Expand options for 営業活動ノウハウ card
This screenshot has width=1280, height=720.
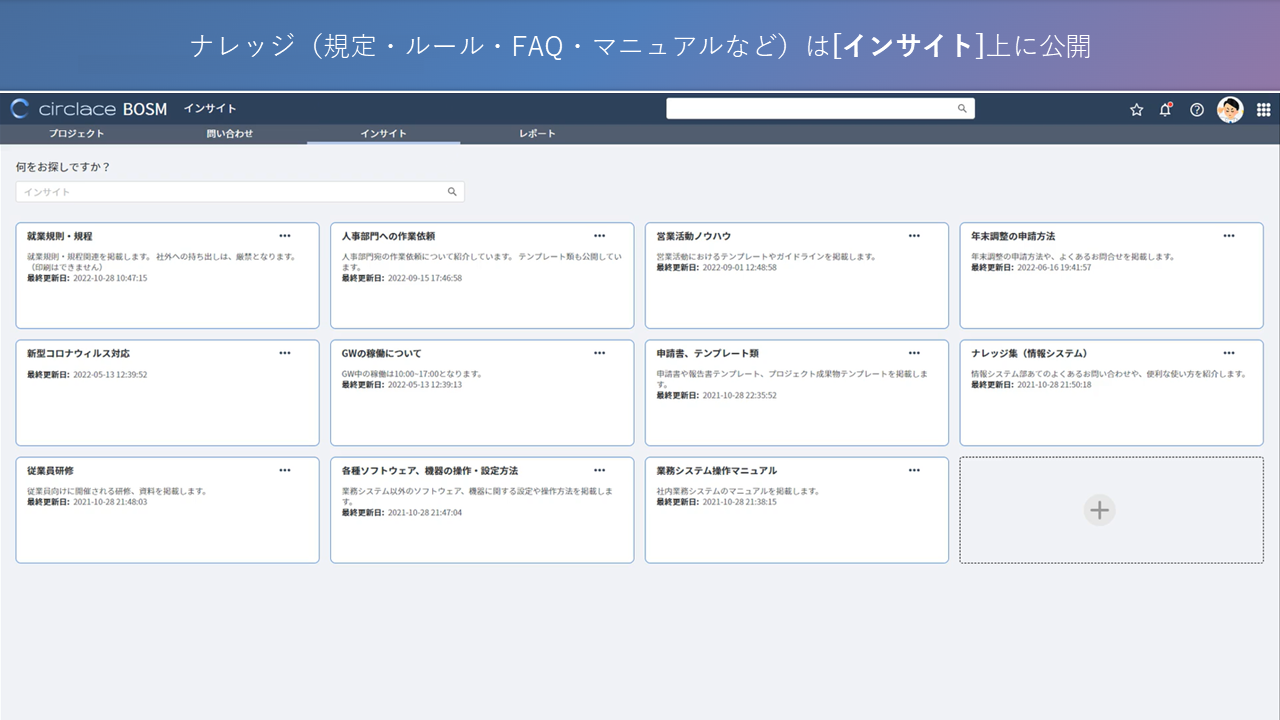pos(914,236)
